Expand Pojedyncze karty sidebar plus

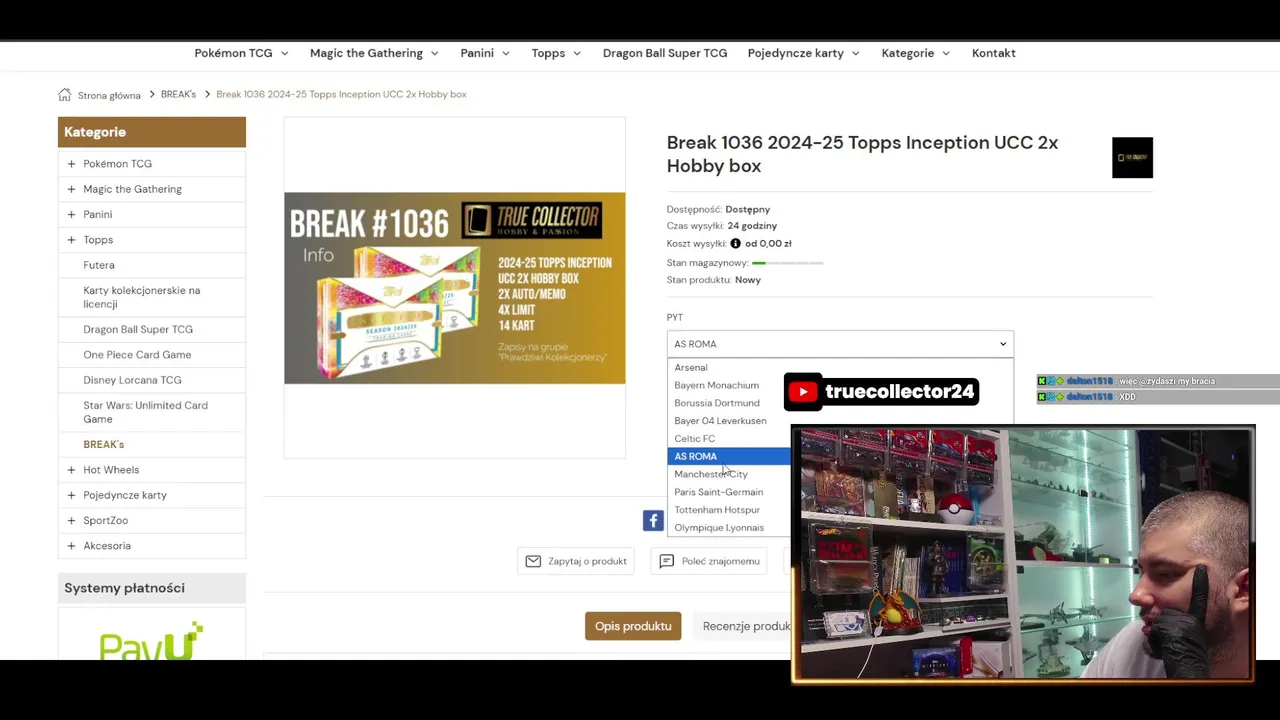(71, 495)
